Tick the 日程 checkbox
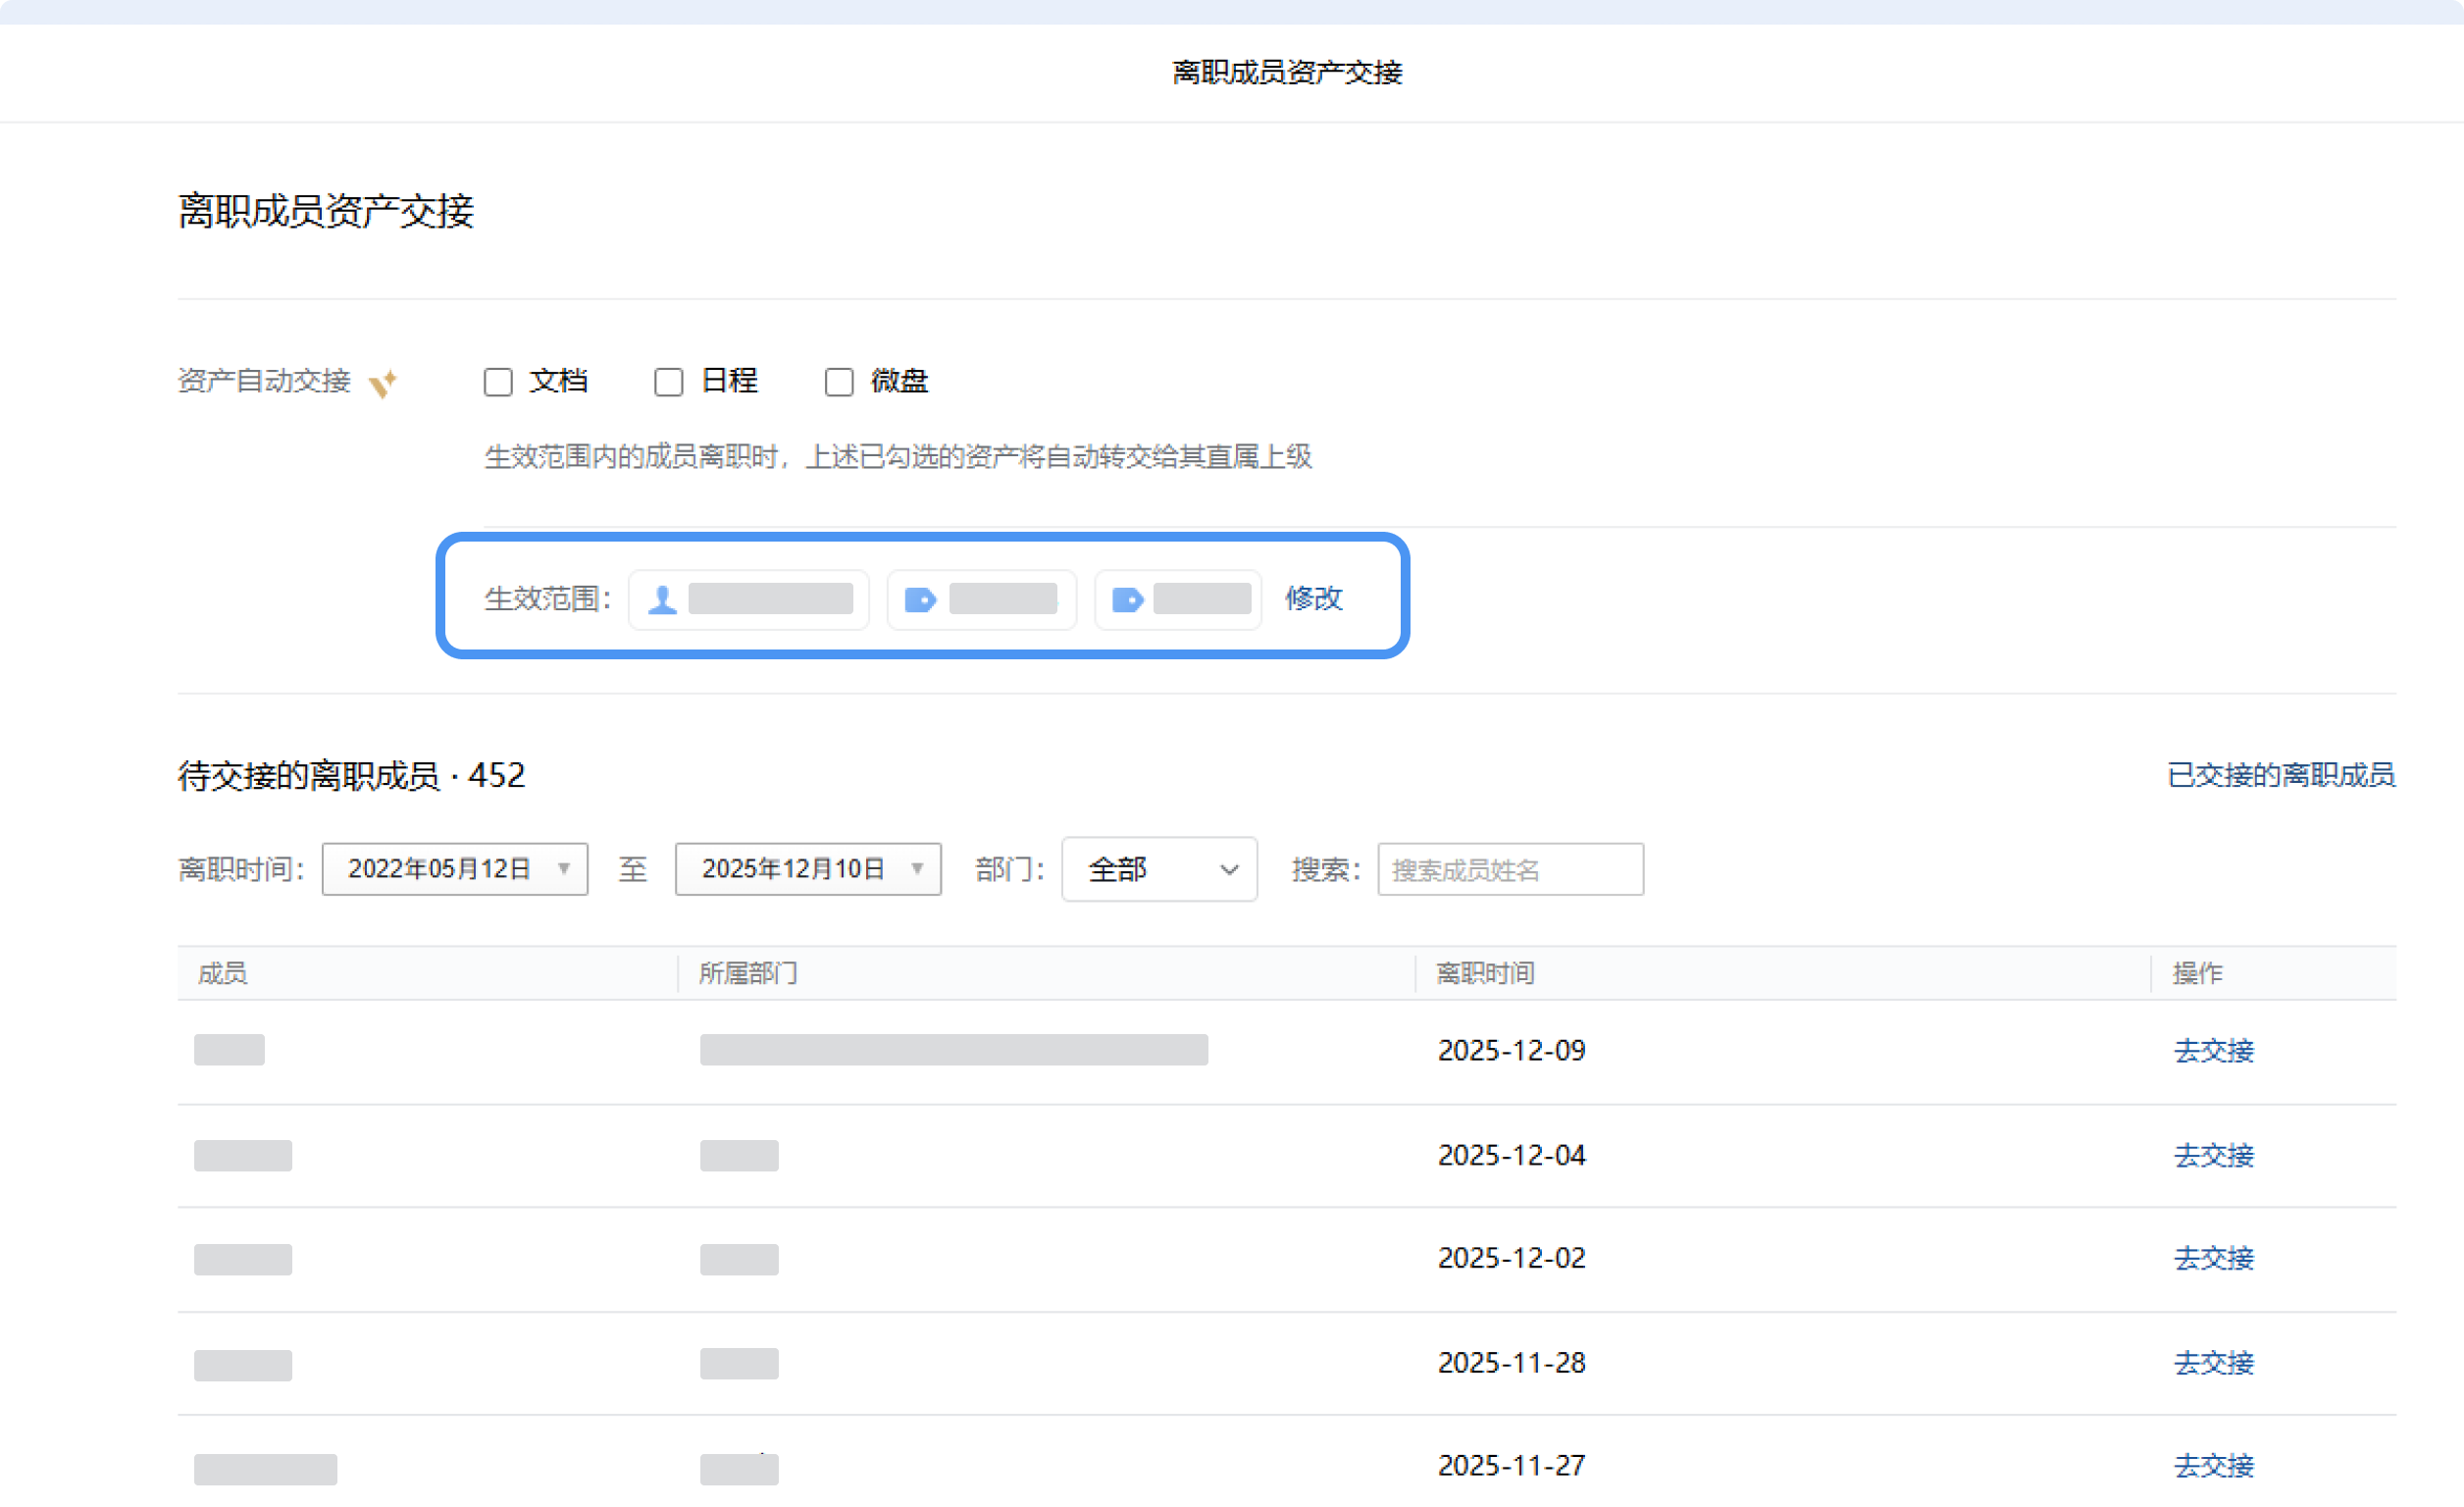Image resolution: width=2464 pixels, height=1507 pixels. coord(668,382)
